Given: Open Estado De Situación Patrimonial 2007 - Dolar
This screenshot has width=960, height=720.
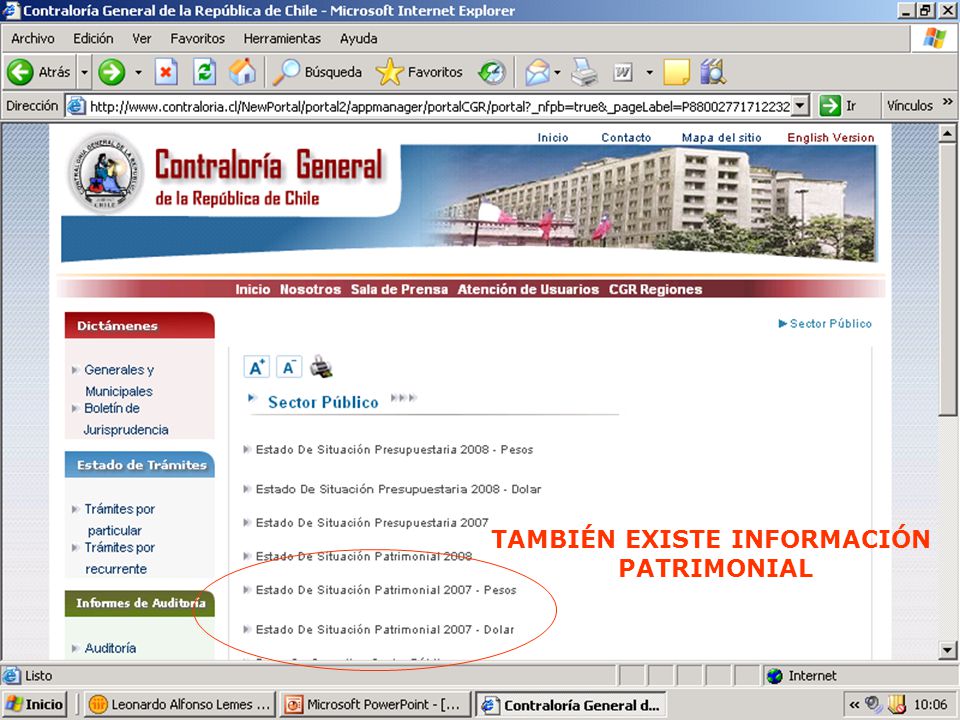Looking at the screenshot, I should click(x=385, y=629).
